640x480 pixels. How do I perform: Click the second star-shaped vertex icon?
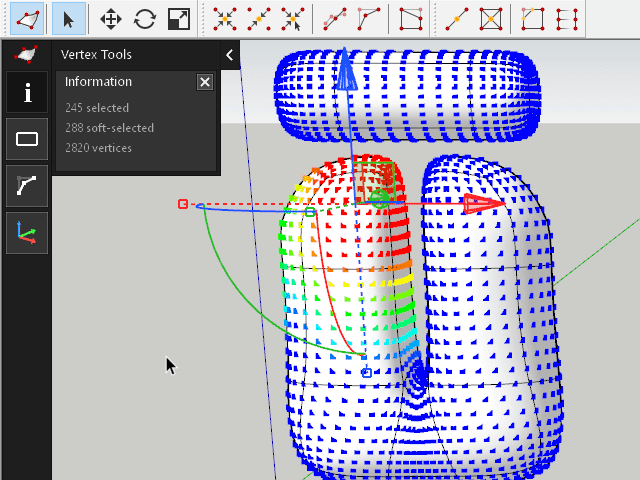[259, 18]
